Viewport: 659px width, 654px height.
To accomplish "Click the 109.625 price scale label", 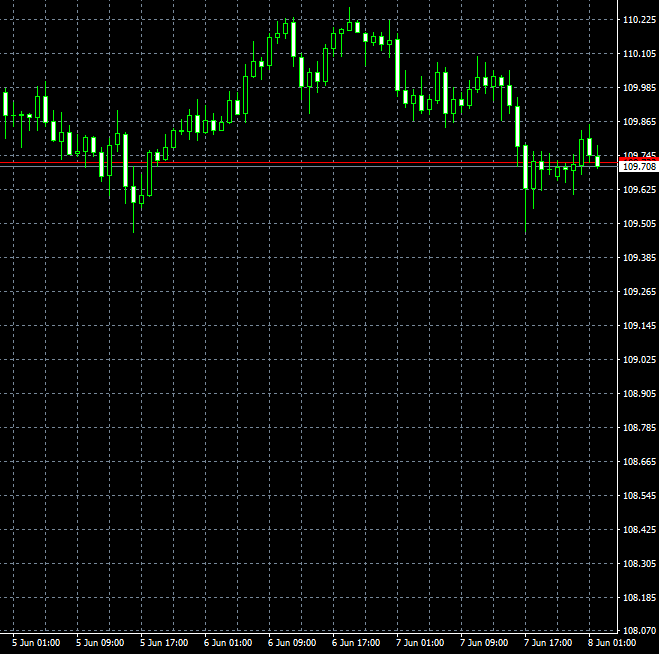I will [639, 190].
